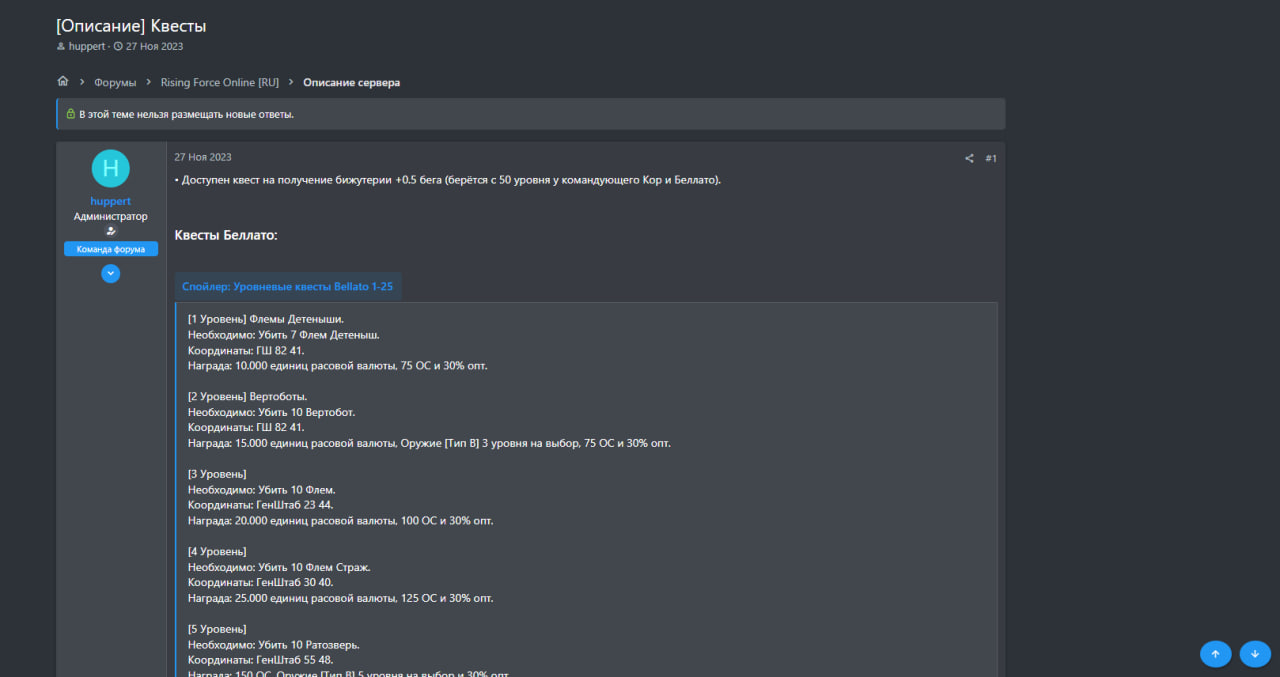
Task: Click the user icon beside thread author
Action: click(x=62, y=47)
